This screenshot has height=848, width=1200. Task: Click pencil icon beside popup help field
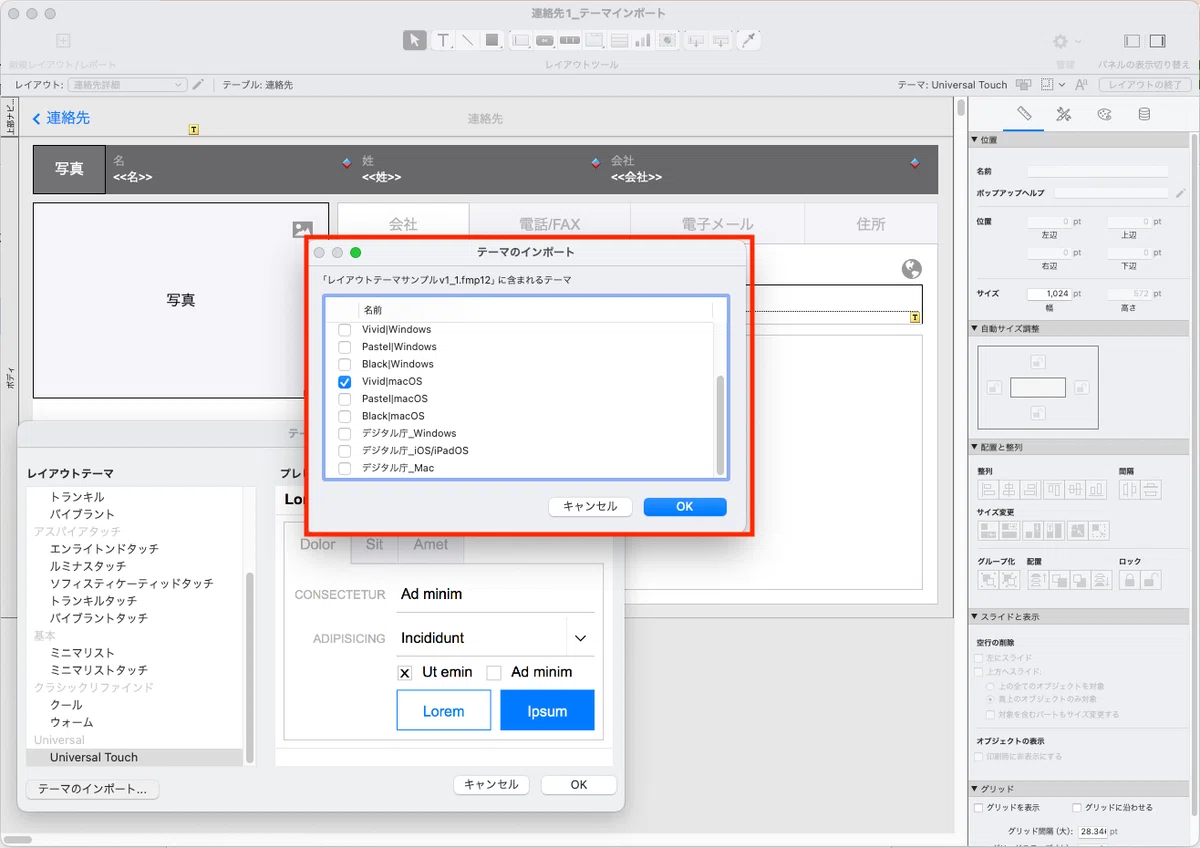pyautogui.click(x=1181, y=192)
